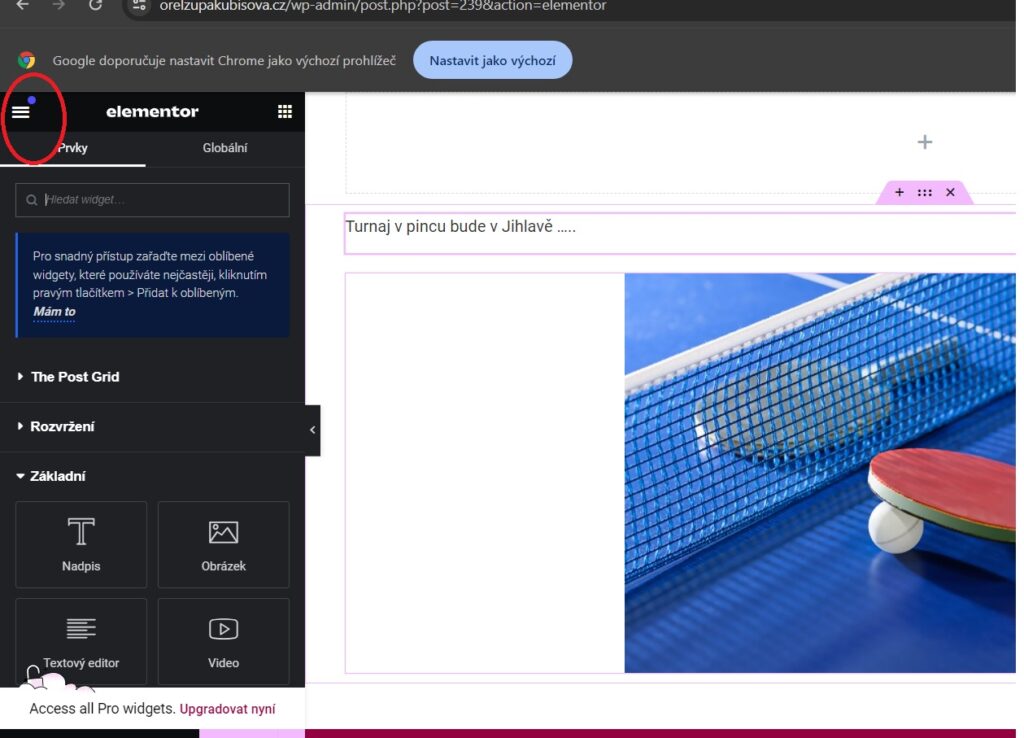Viewport: 1024px width, 738px height.
Task: Click the section handle's six-dot edit icon
Action: [x=925, y=192]
